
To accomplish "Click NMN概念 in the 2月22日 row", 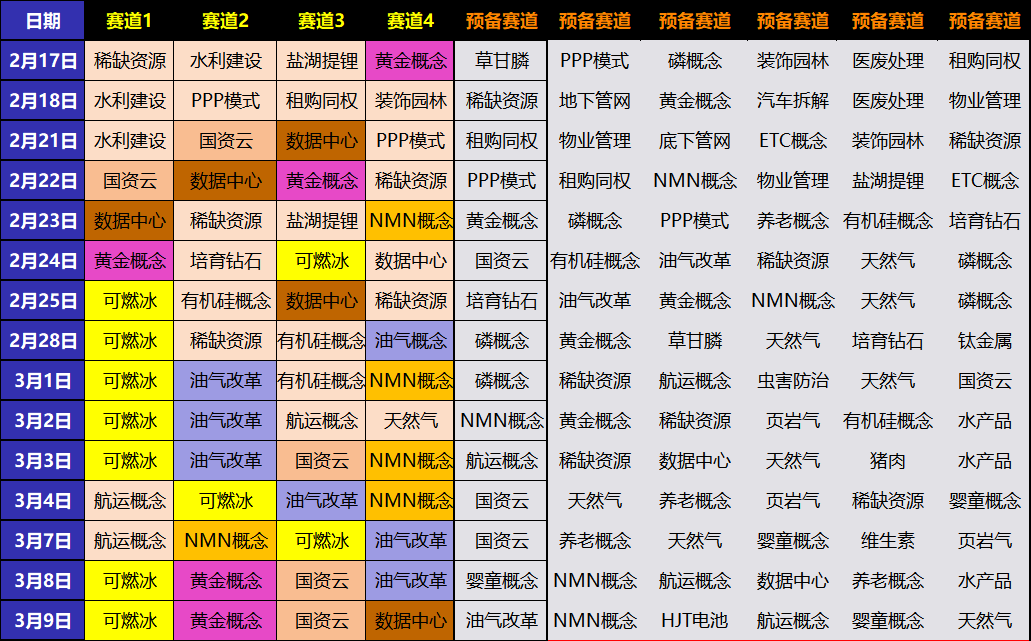I will [694, 181].
